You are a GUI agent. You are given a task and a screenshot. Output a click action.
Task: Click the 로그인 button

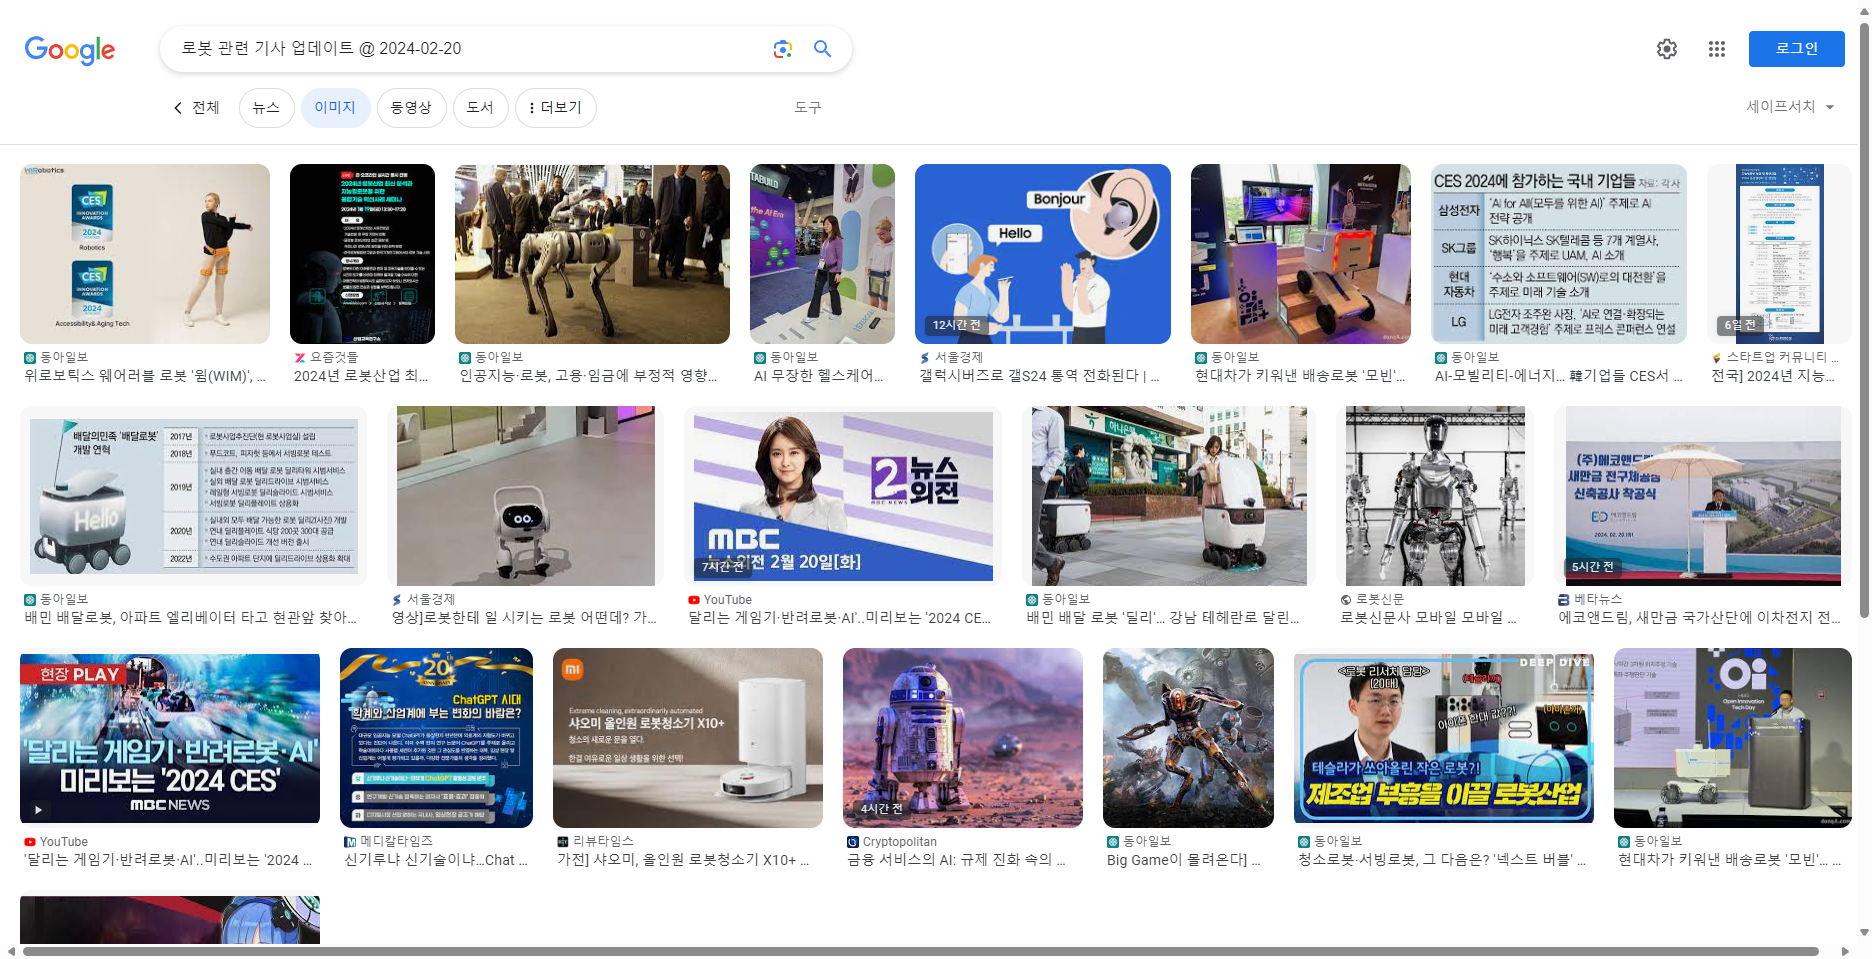[x=1796, y=49]
